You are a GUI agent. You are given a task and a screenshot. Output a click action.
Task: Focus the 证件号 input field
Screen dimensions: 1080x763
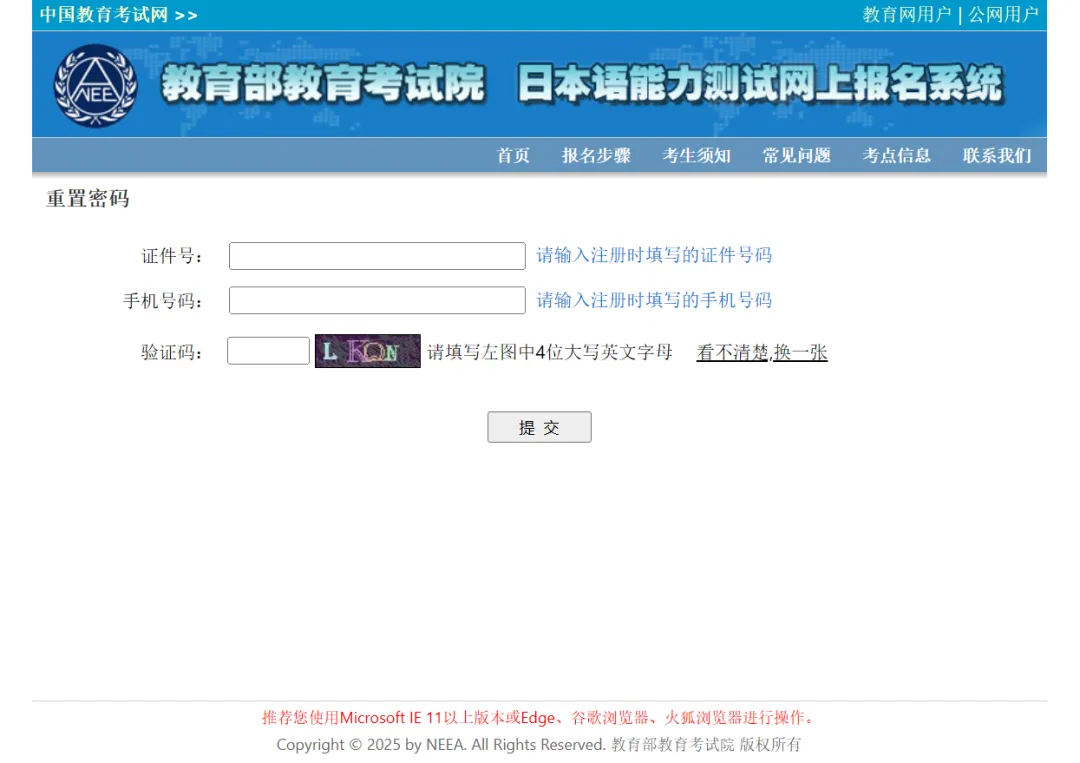pyautogui.click(x=377, y=255)
